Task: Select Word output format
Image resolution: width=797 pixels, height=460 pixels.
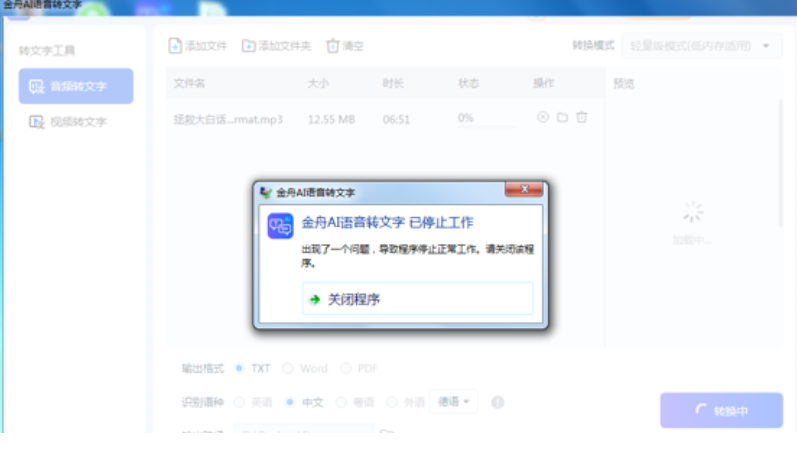Action: click(289, 368)
